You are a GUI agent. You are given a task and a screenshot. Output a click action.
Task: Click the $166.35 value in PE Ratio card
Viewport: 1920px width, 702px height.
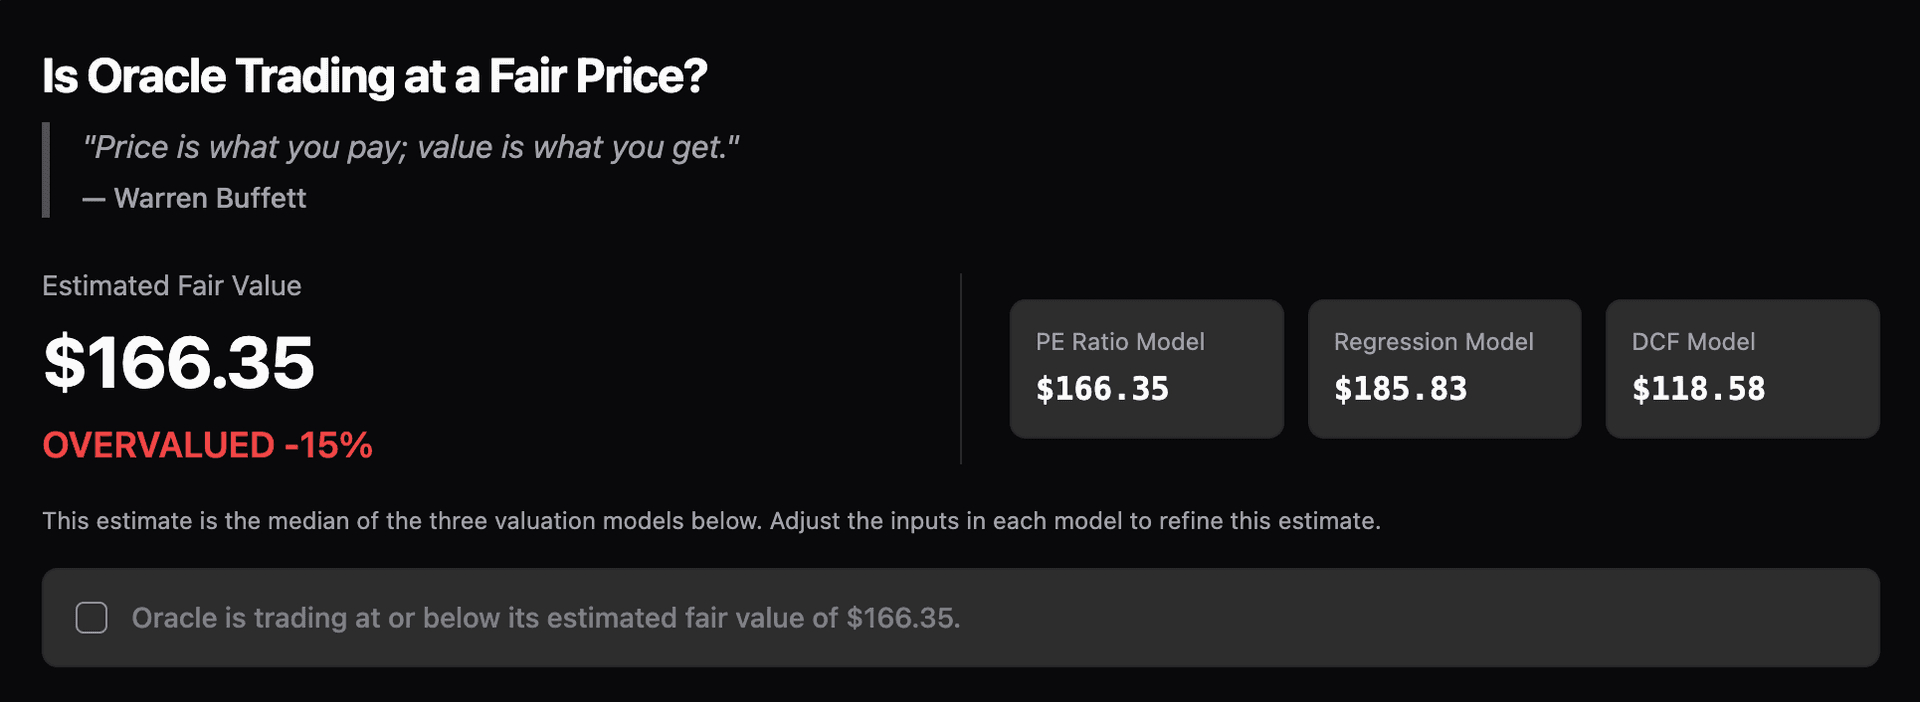pyautogui.click(x=1102, y=389)
